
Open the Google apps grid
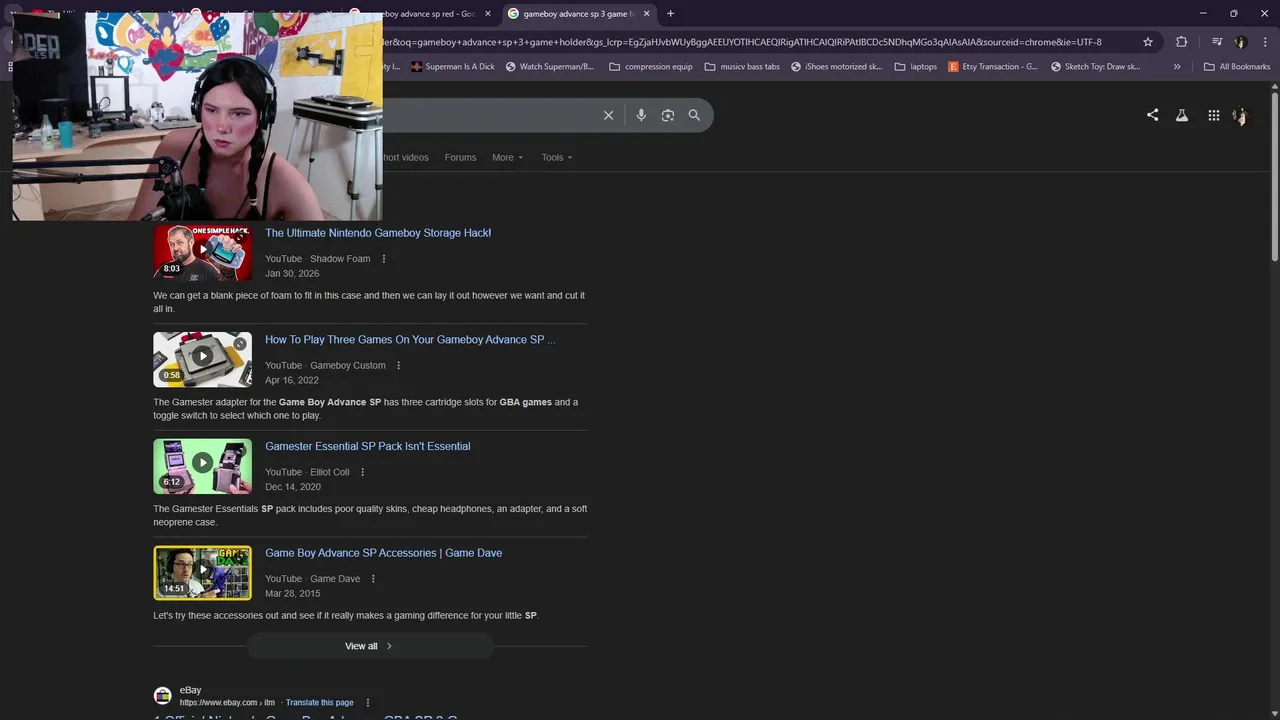point(1213,115)
